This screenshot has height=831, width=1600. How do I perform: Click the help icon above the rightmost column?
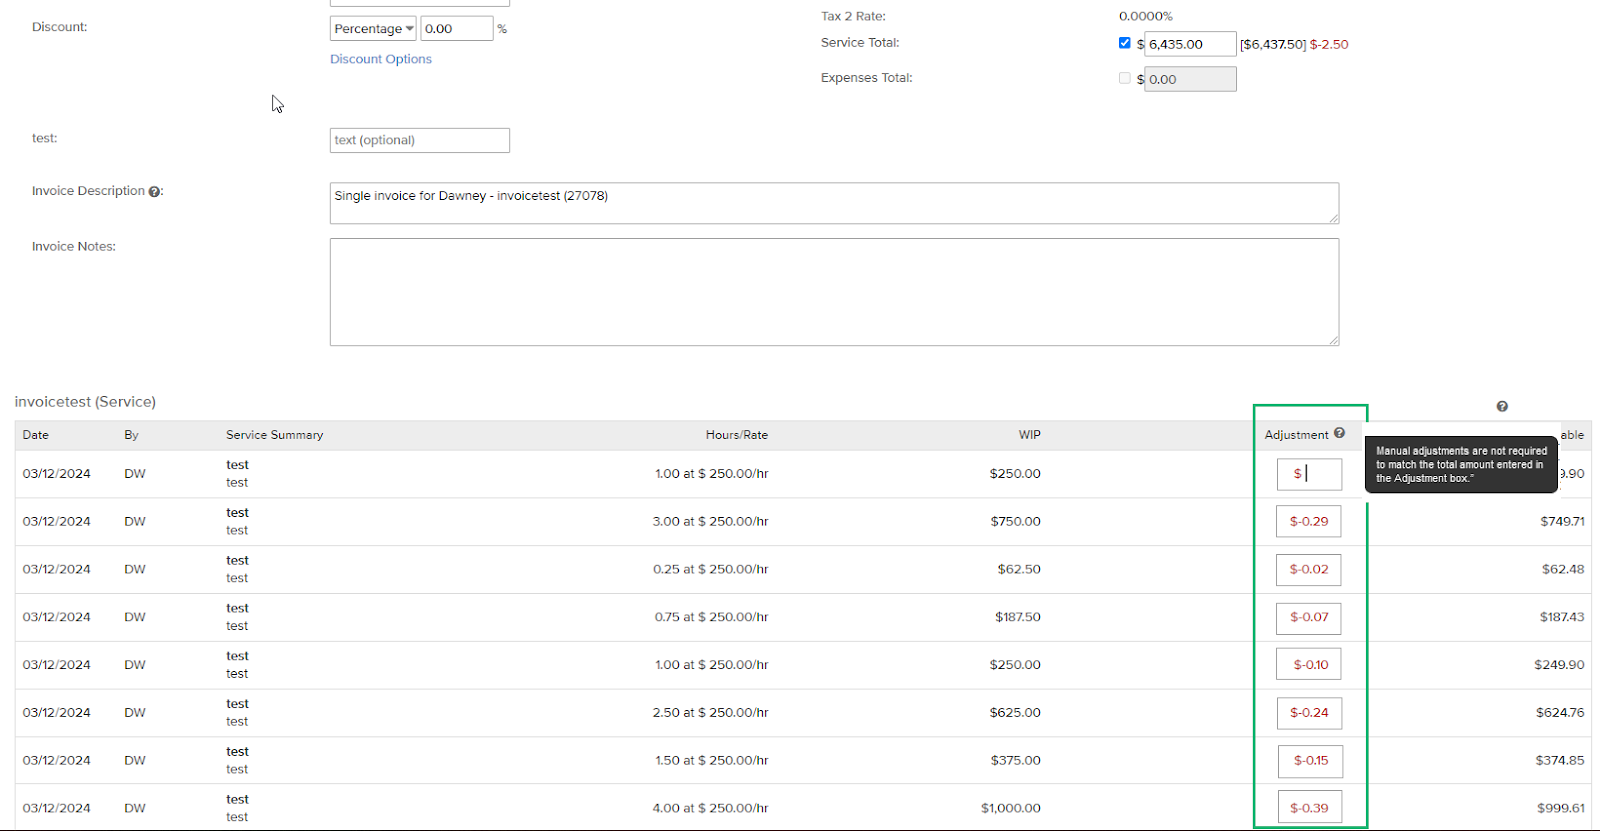click(1501, 406)
